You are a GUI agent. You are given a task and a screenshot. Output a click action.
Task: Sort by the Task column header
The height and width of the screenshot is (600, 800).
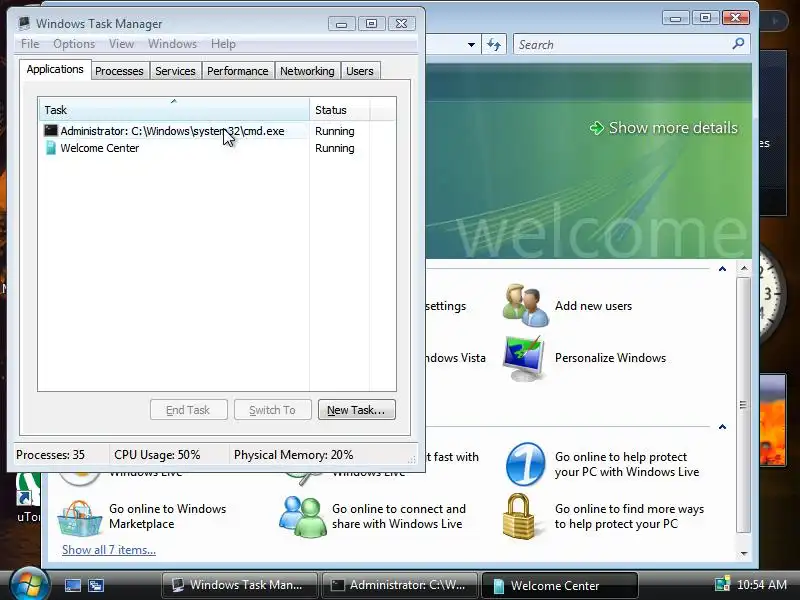pos(174,110)
